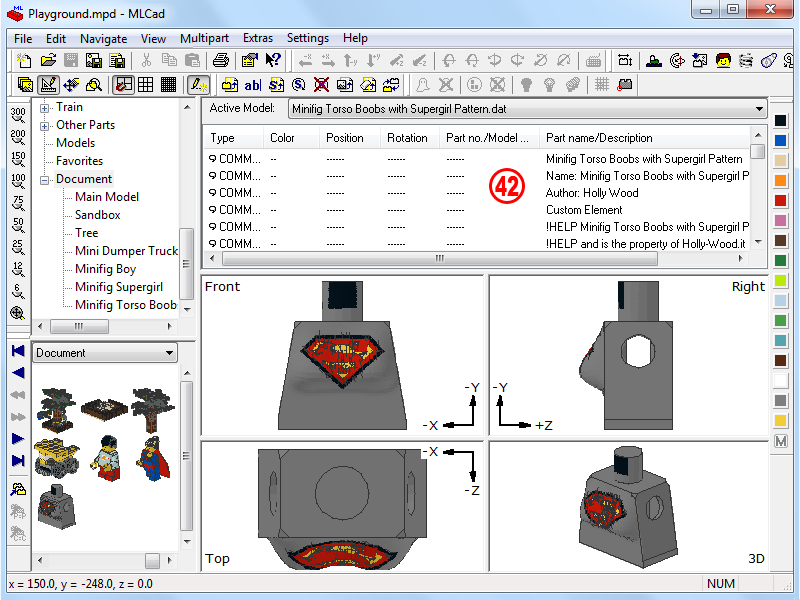Select the Favorites tree item
This screenshot has width=800, height=600.
80,161
